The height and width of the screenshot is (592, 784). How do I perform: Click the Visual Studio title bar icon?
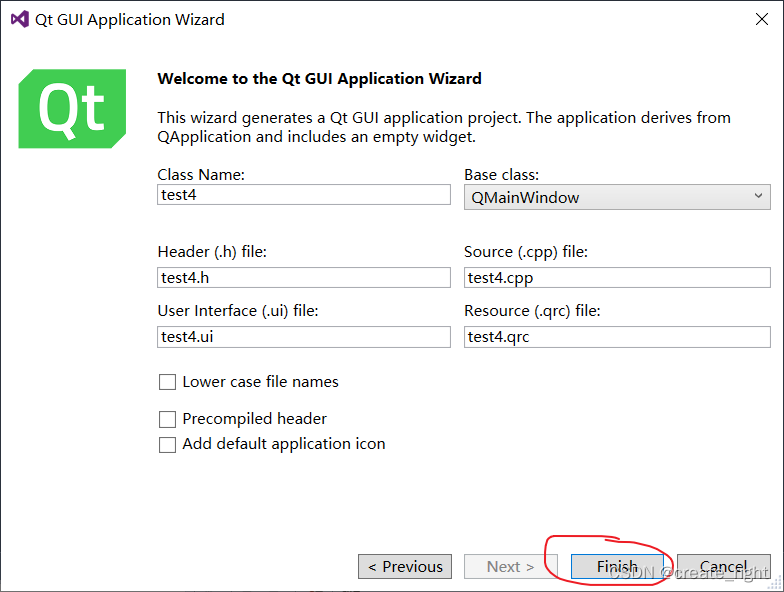[x=20, y=20]
